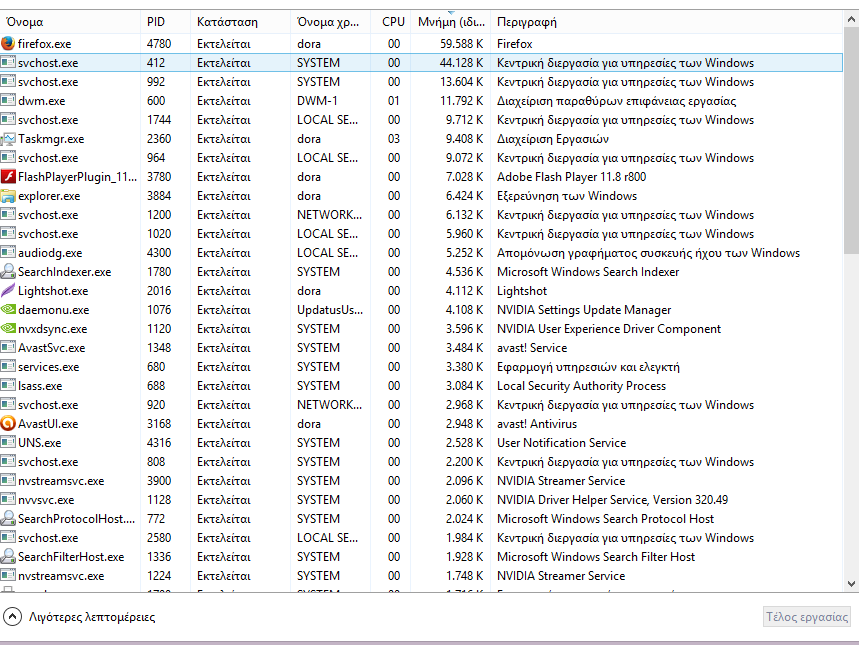The image size is (859, 645).
Task: Sort by Όνομα χρήστη column header
Action: (330, 22)
